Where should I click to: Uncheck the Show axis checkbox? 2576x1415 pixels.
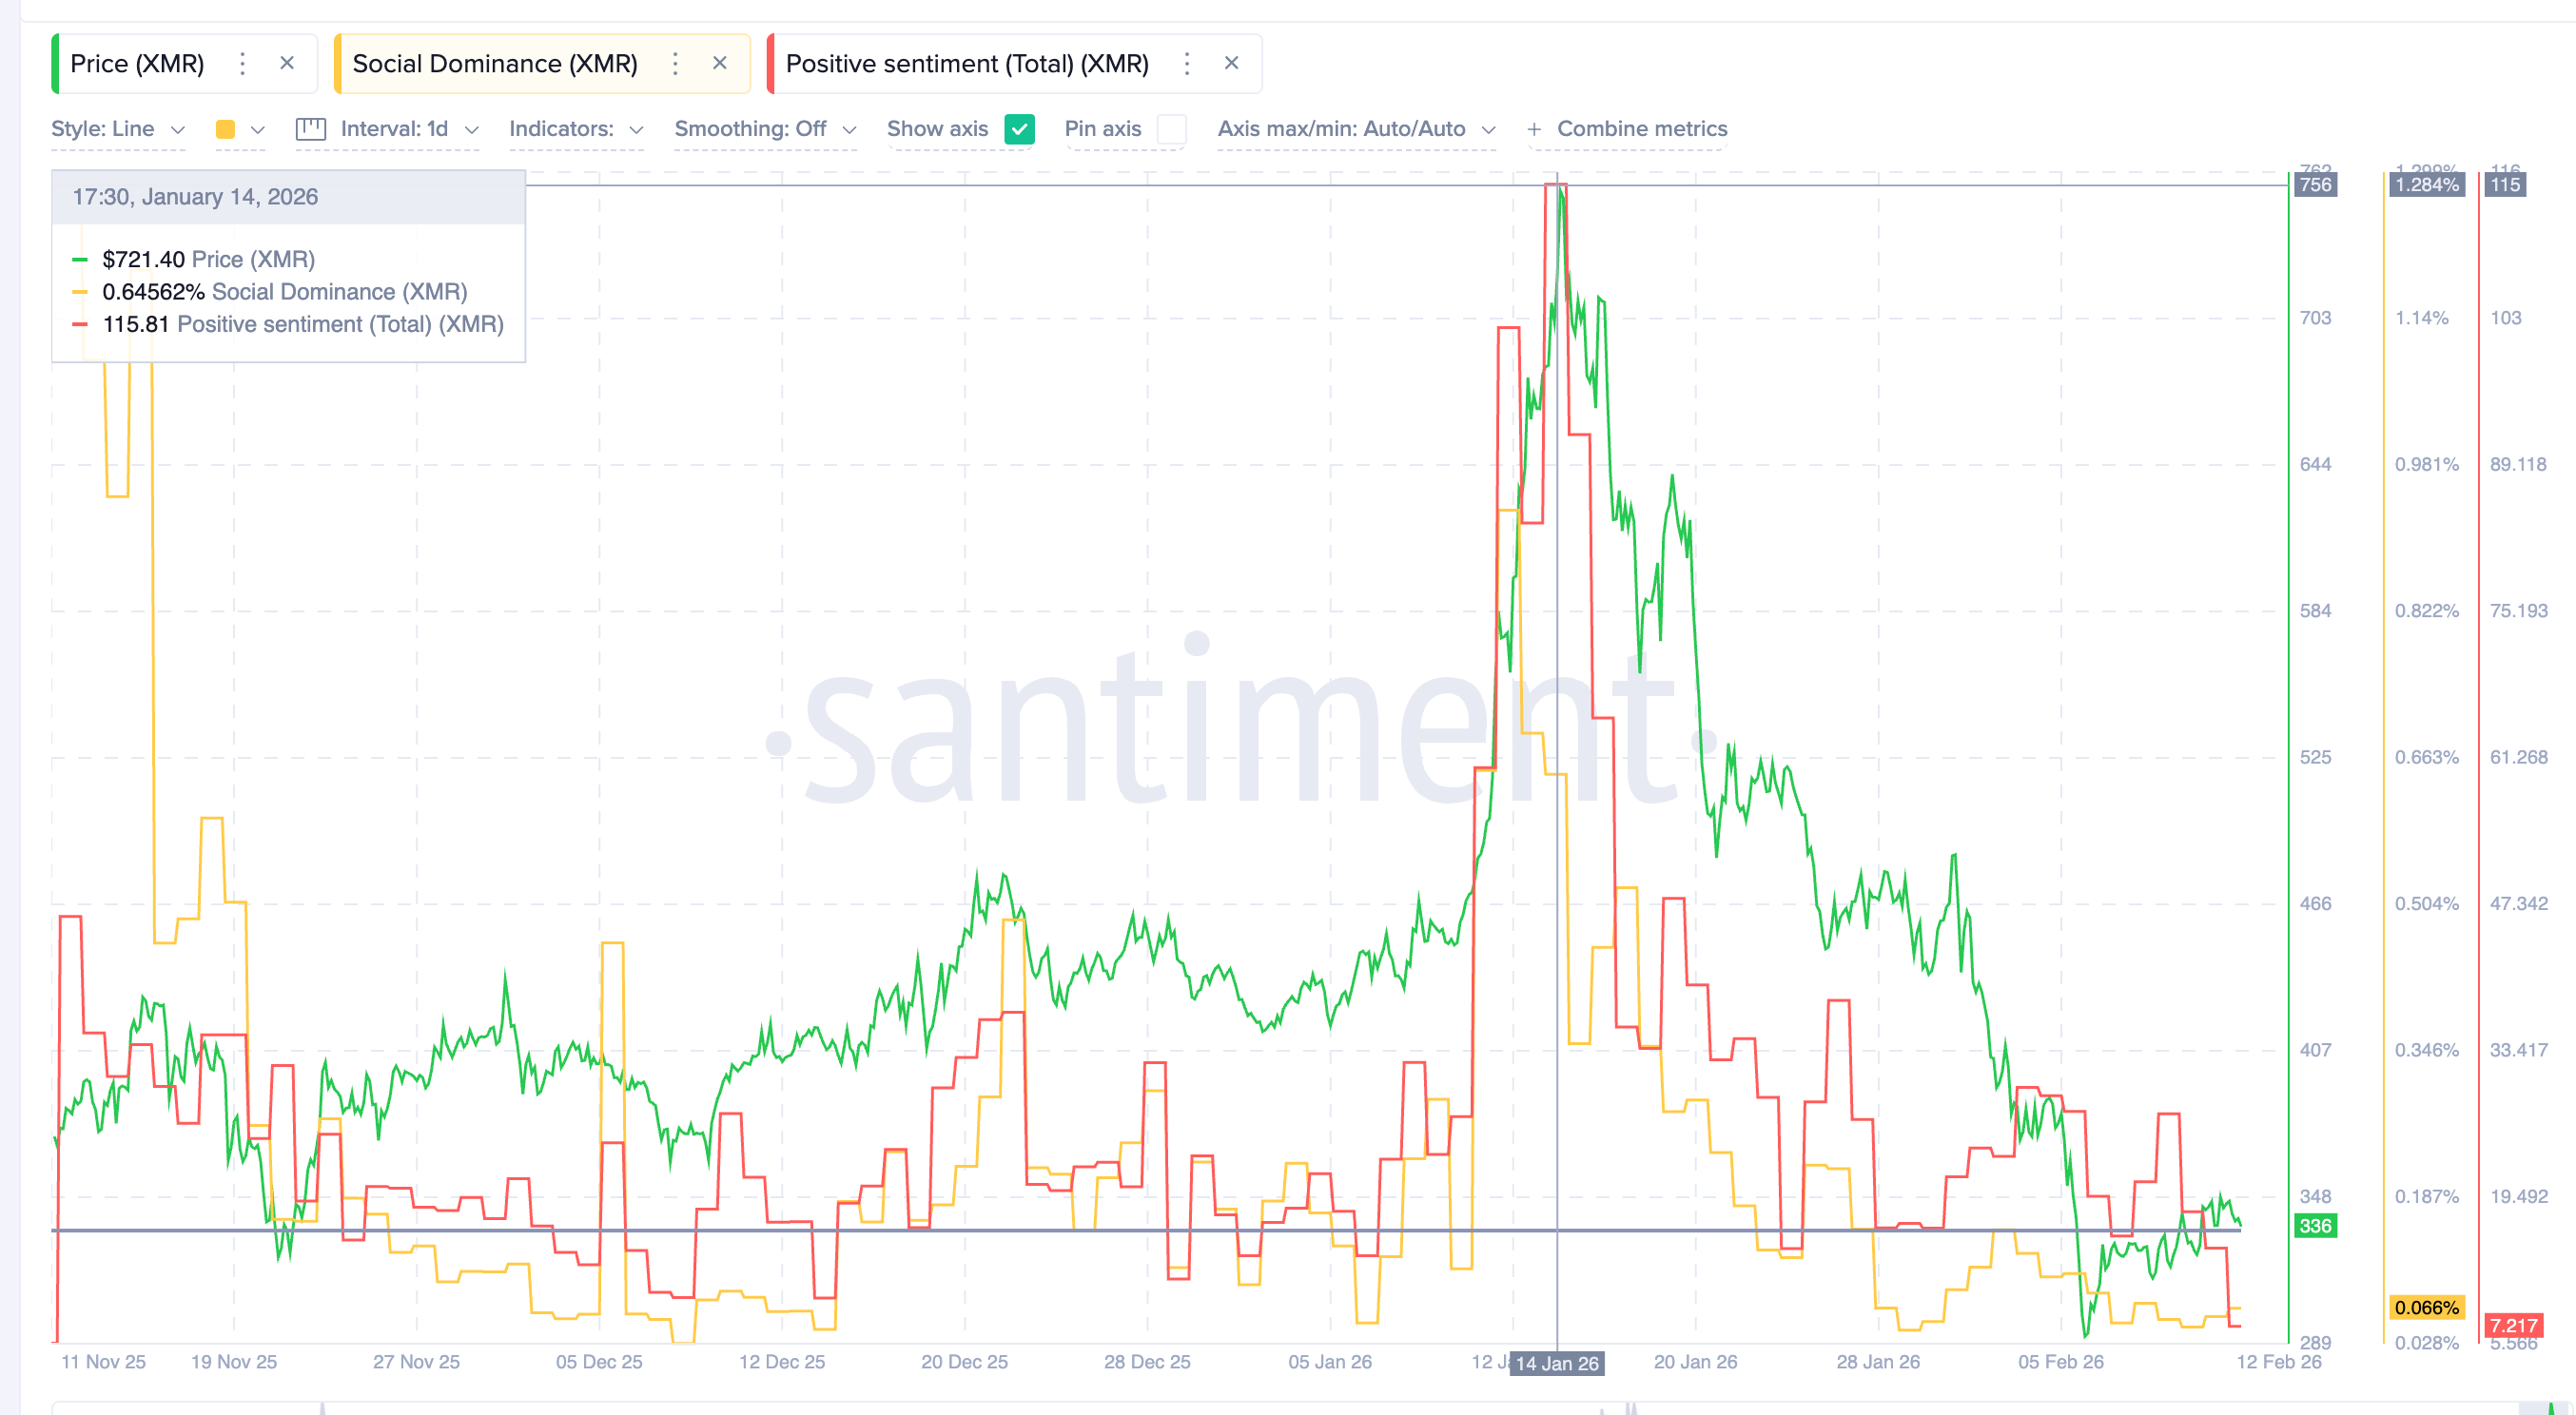click(1019, 129)
